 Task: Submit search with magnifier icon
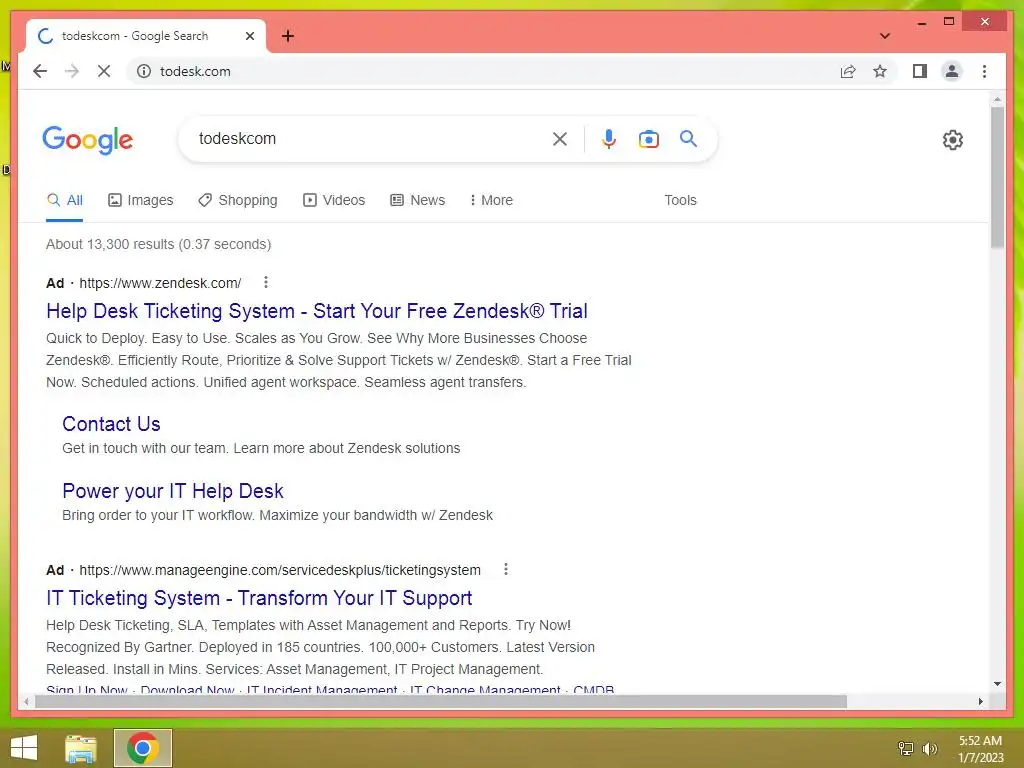688,138
